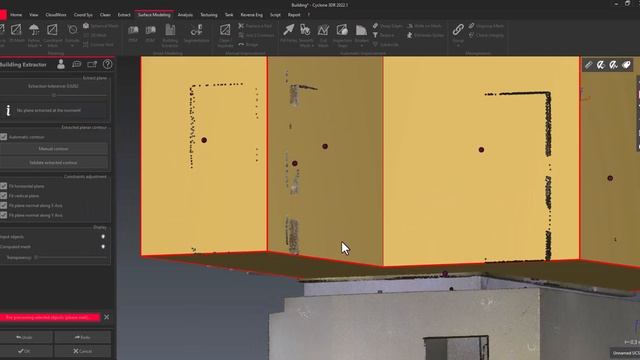640x360 pixels.
Task: Select the Segmentation tool in ribbon
Action: tap(196, 33)
